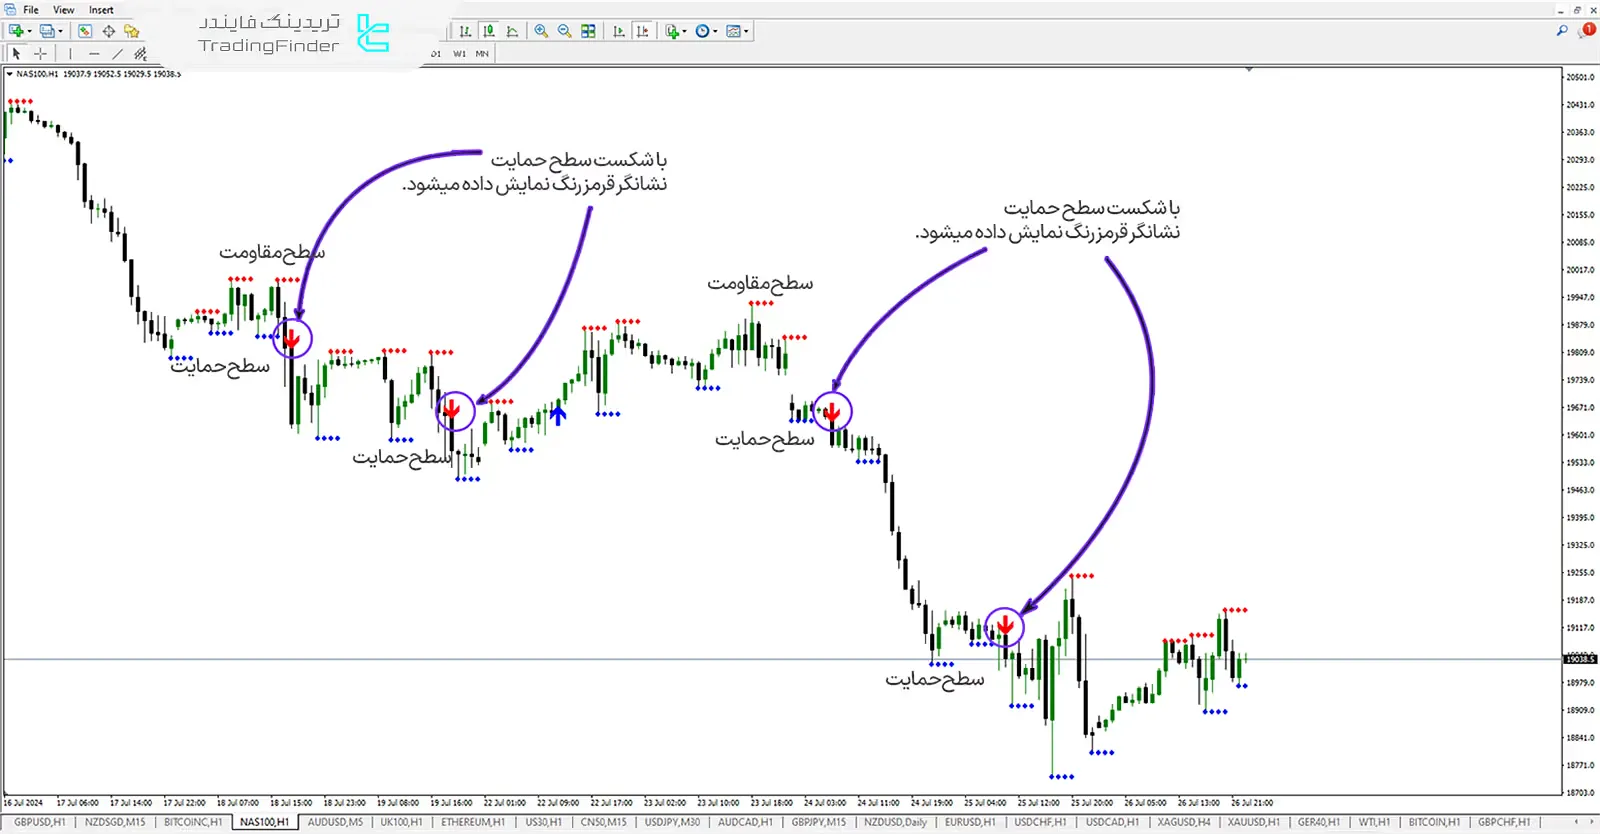Toggle candlestick chart mode
The height and width of the screenshot is (834, 1600).
click(488, 31)
